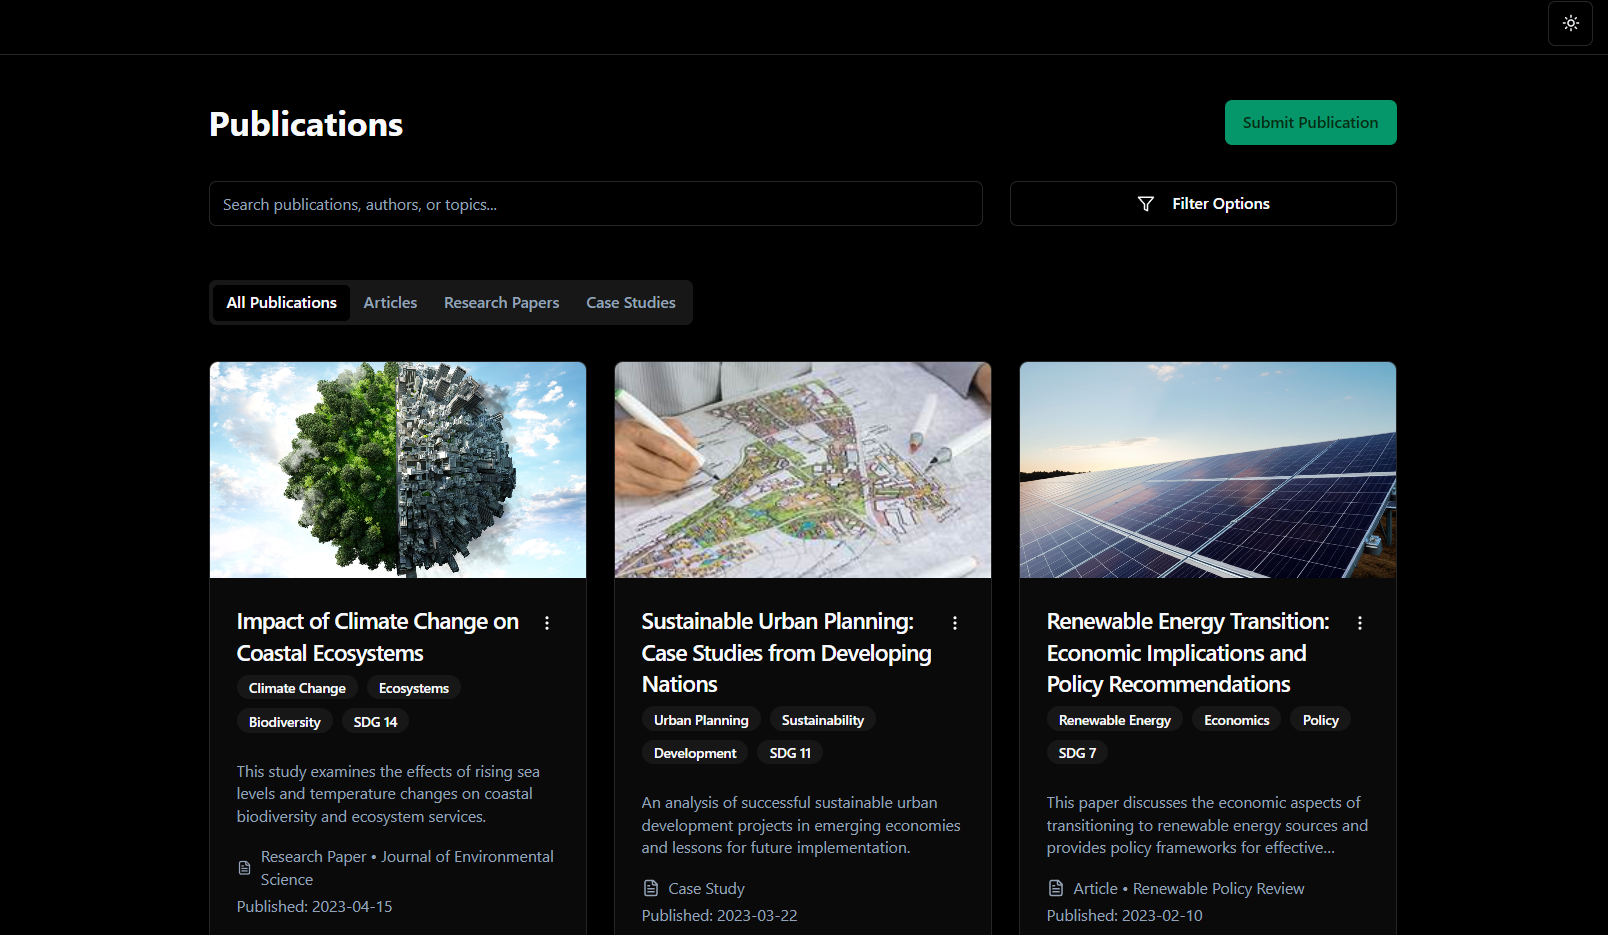Open Sustainable Urban Planning publication title

coord(787,653)
